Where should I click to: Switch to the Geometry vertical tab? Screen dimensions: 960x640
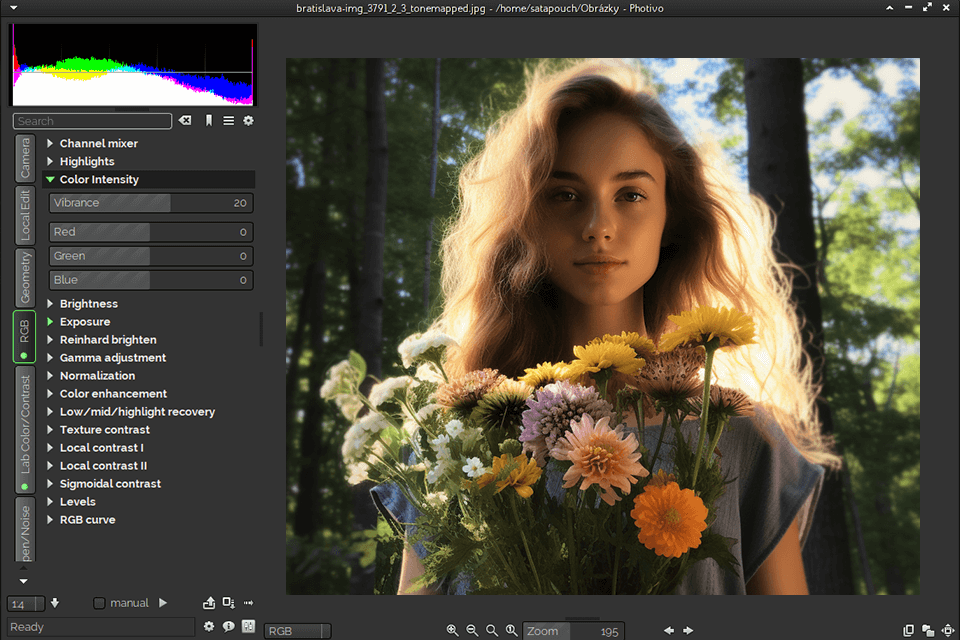(24, 277)
